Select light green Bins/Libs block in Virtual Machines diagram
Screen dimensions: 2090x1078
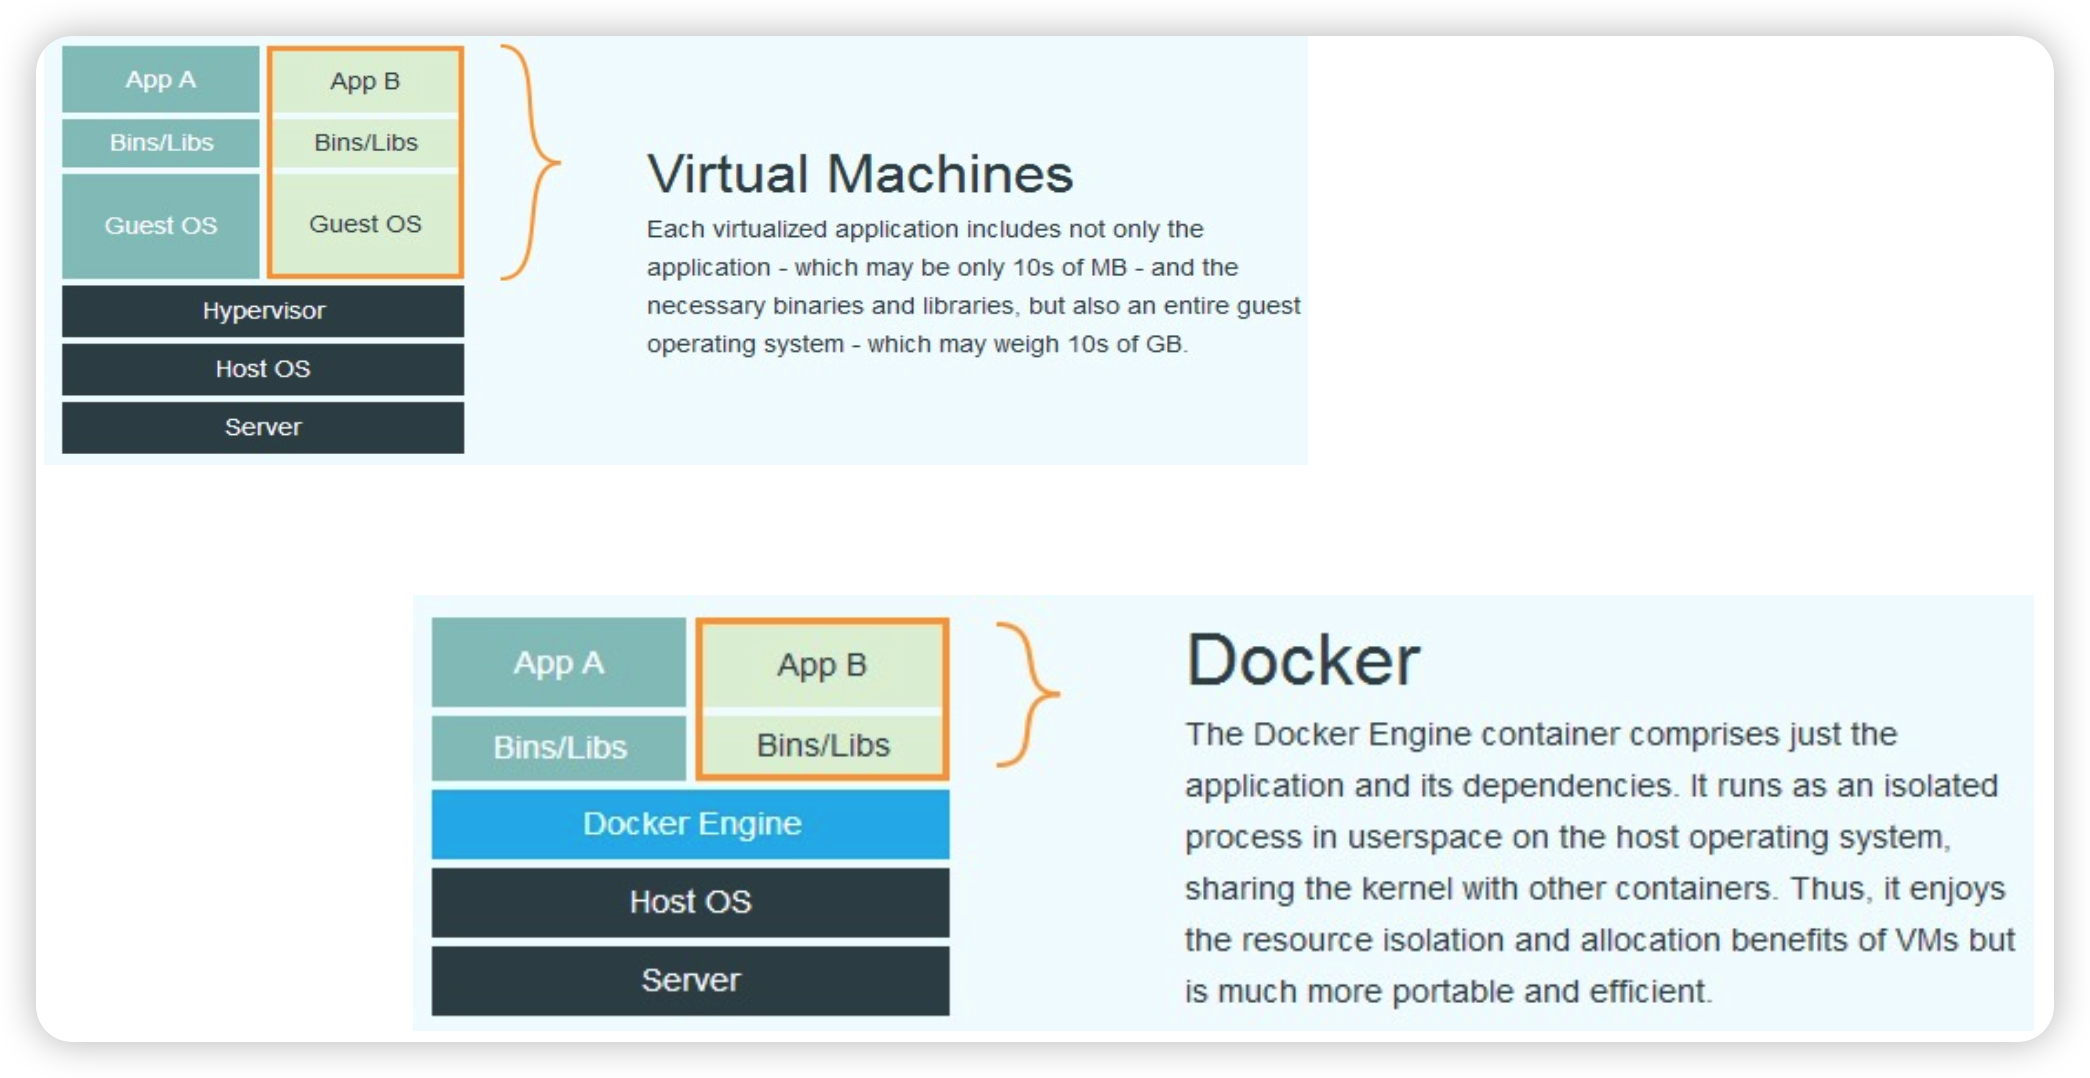click(365, 142)
